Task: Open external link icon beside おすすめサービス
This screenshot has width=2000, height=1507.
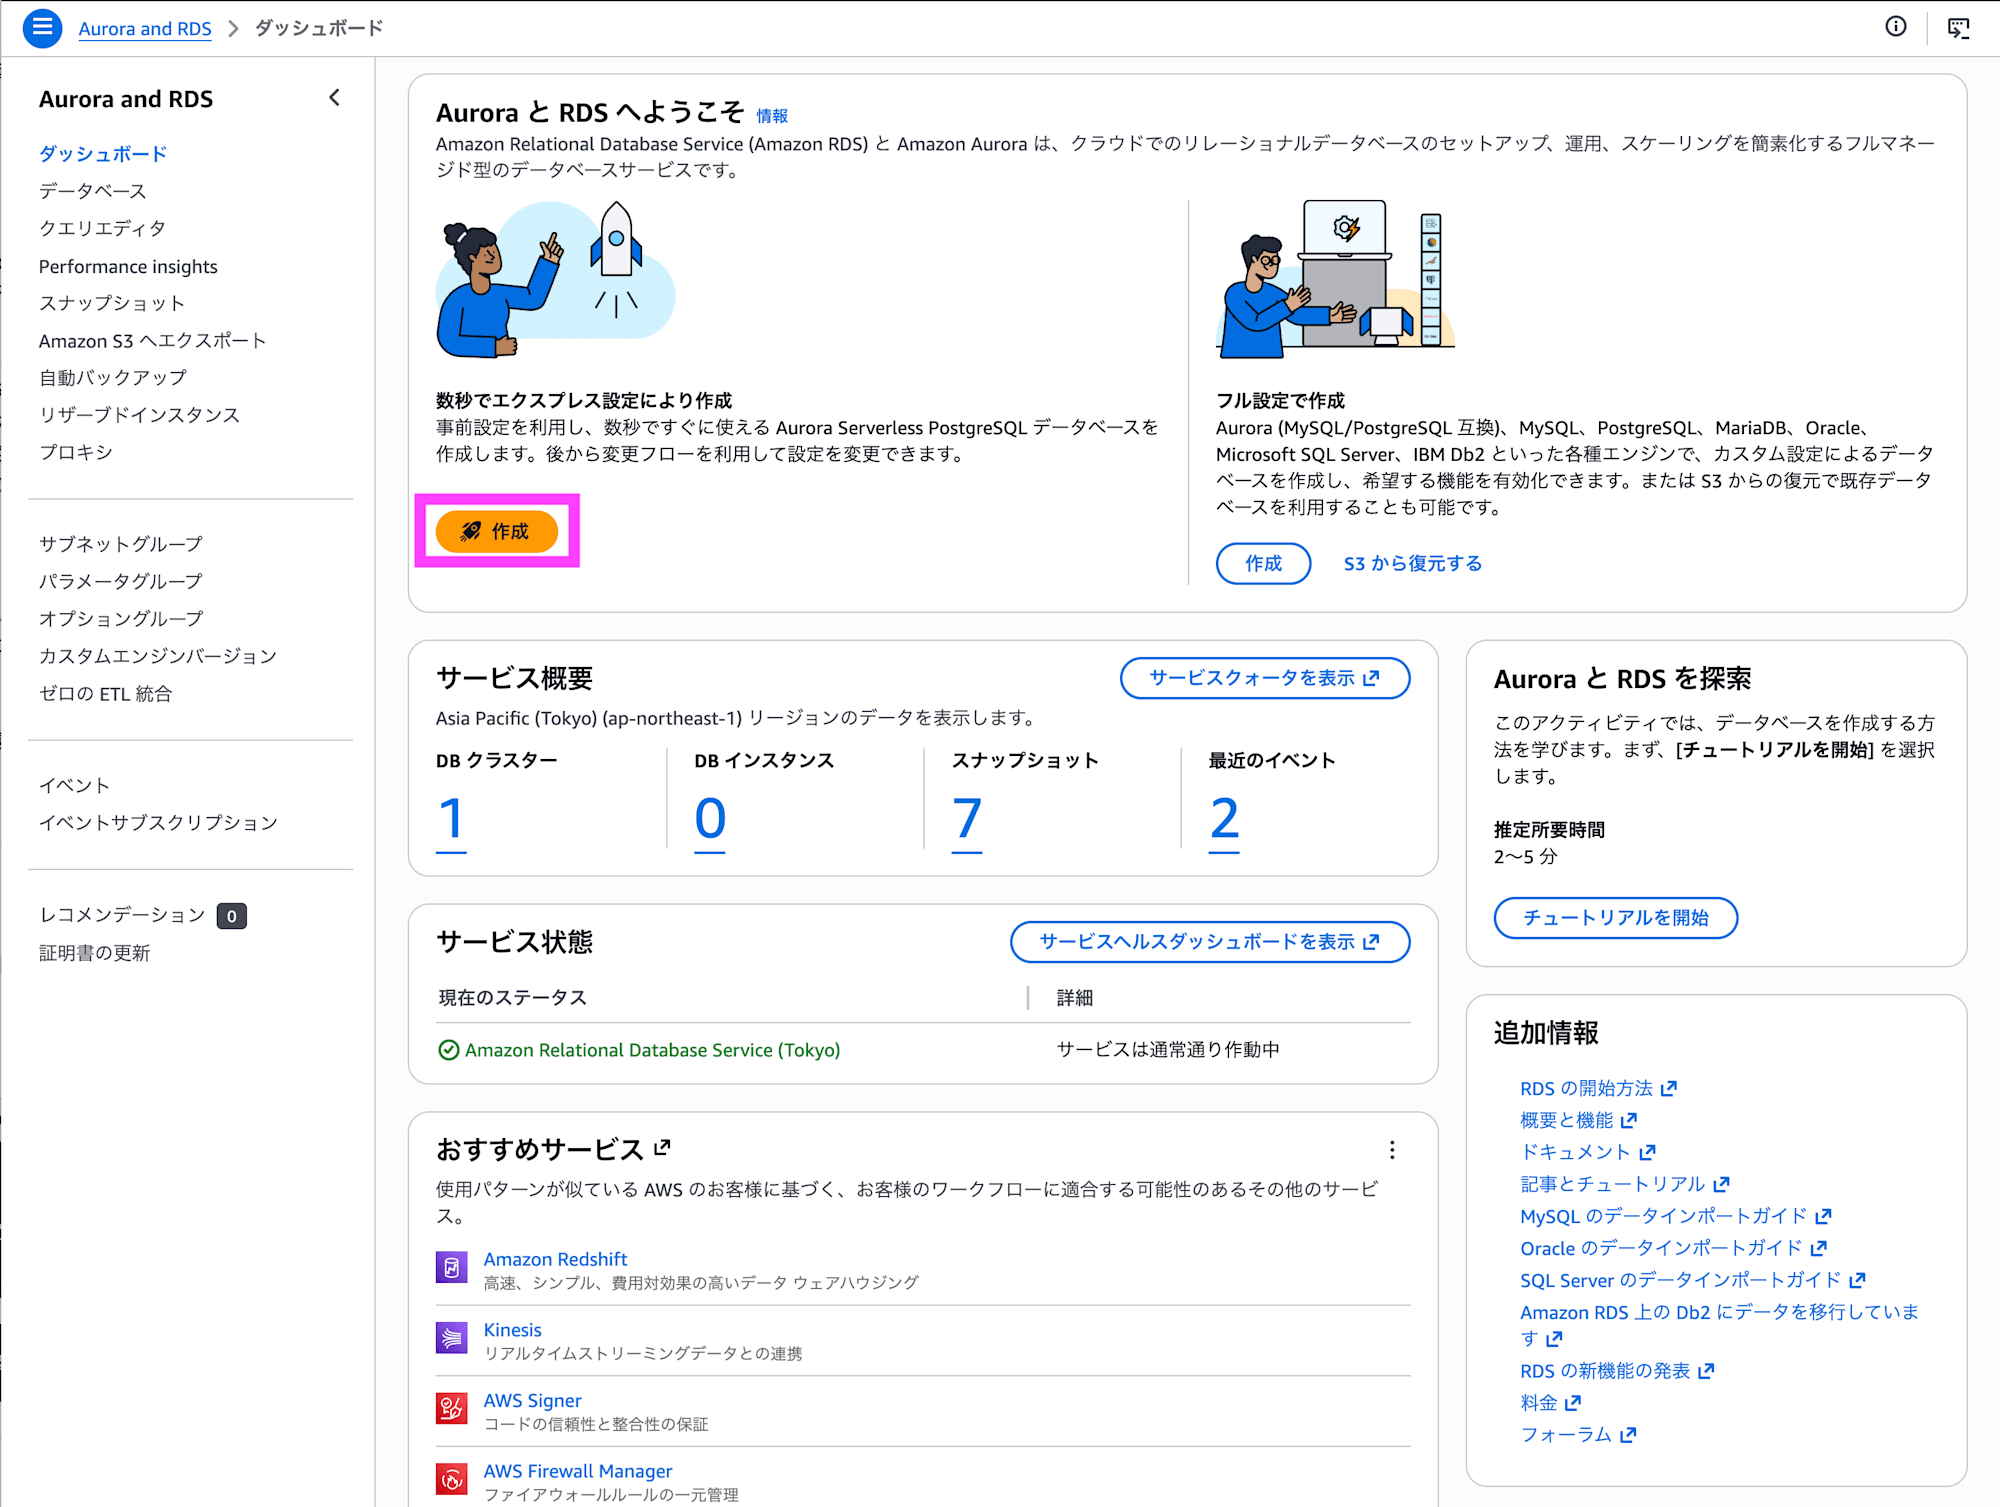Action: 662,1148
